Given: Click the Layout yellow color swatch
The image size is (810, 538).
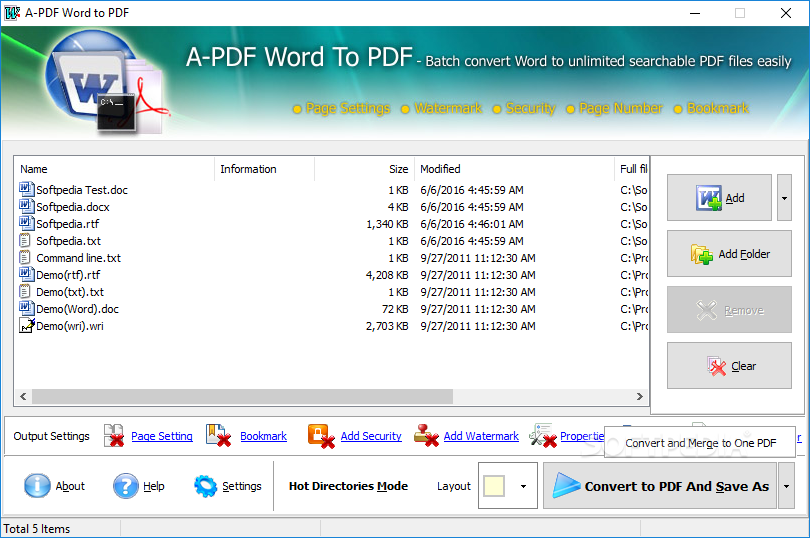Looking at the screenshot, I should click(494, 486).
